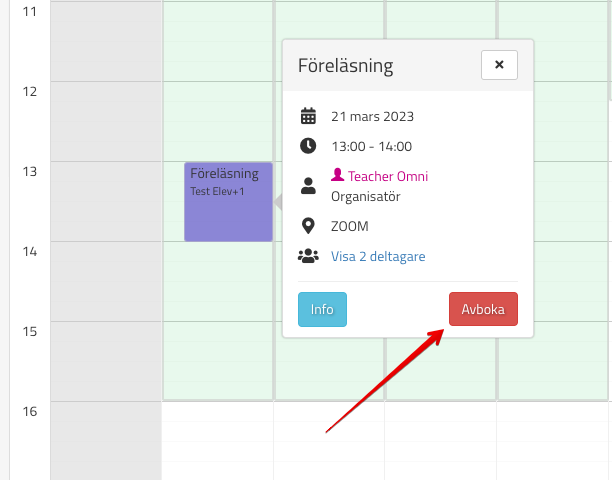612x480 pixels.
Task: Close the Föreläsning popup with the X
Action: coord(499,65)
